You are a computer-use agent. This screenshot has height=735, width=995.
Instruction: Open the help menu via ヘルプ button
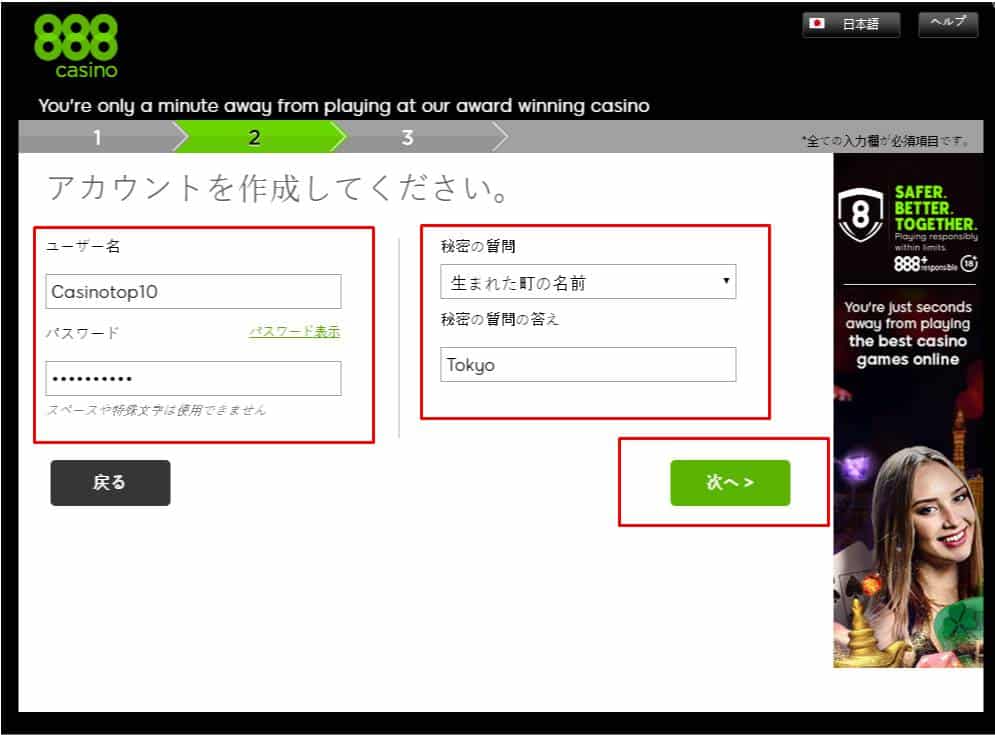pyautogui.click(x=946, y=24)
